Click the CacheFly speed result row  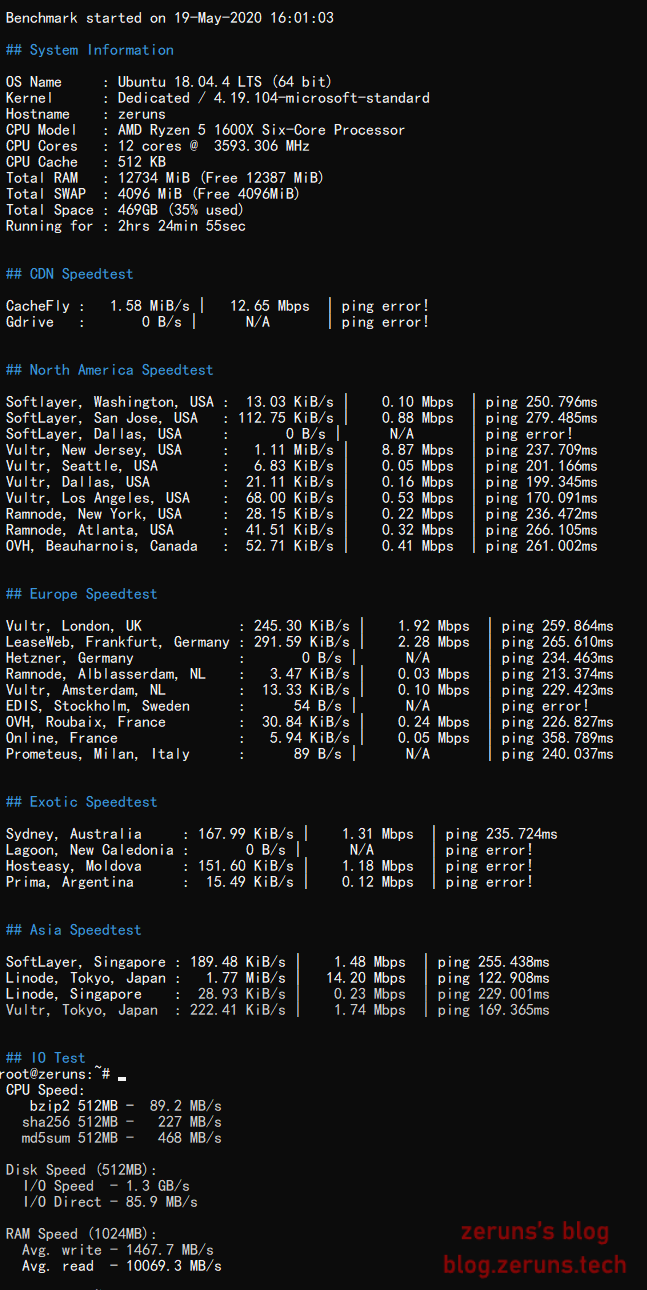pos(217,306)
